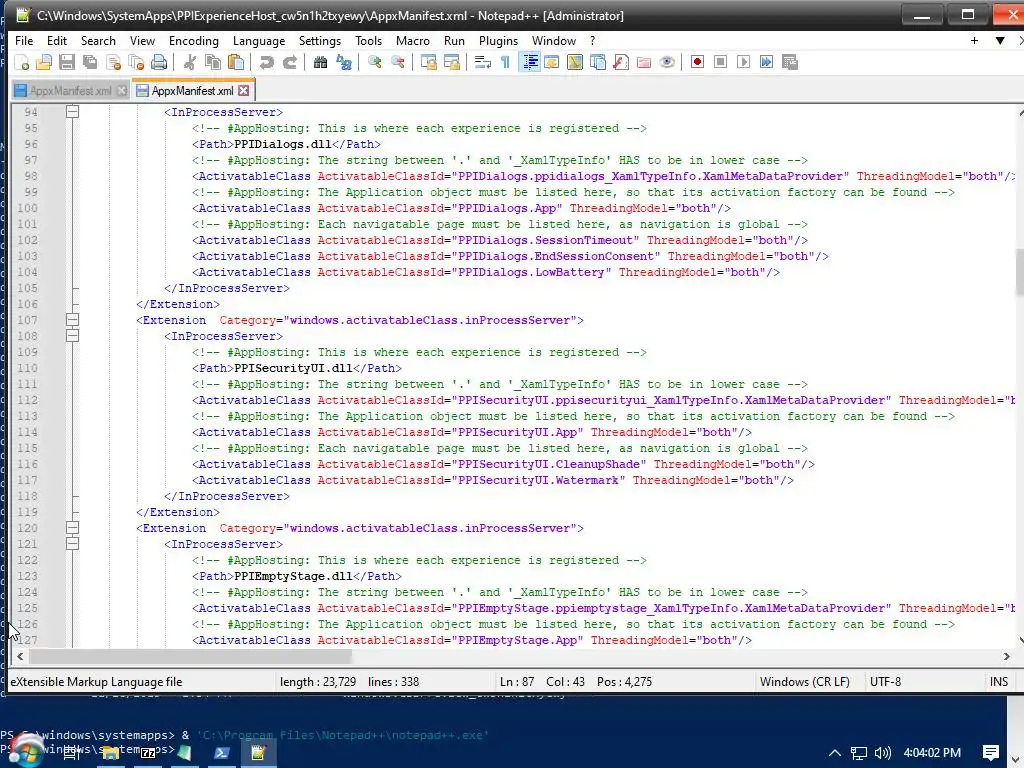Close the active AppxManifest.xml tab
The height and width of the screenshot is (768, 1024).
coord(244,91)
